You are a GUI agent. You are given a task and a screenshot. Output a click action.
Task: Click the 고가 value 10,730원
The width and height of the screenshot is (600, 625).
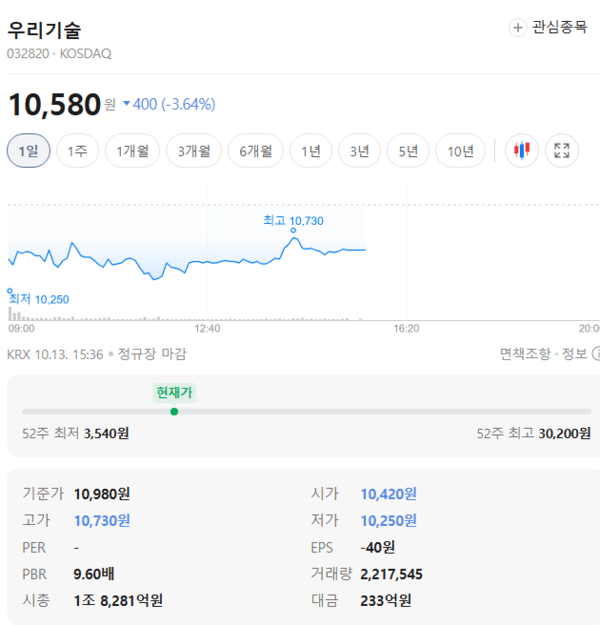[x=102, y=521]
